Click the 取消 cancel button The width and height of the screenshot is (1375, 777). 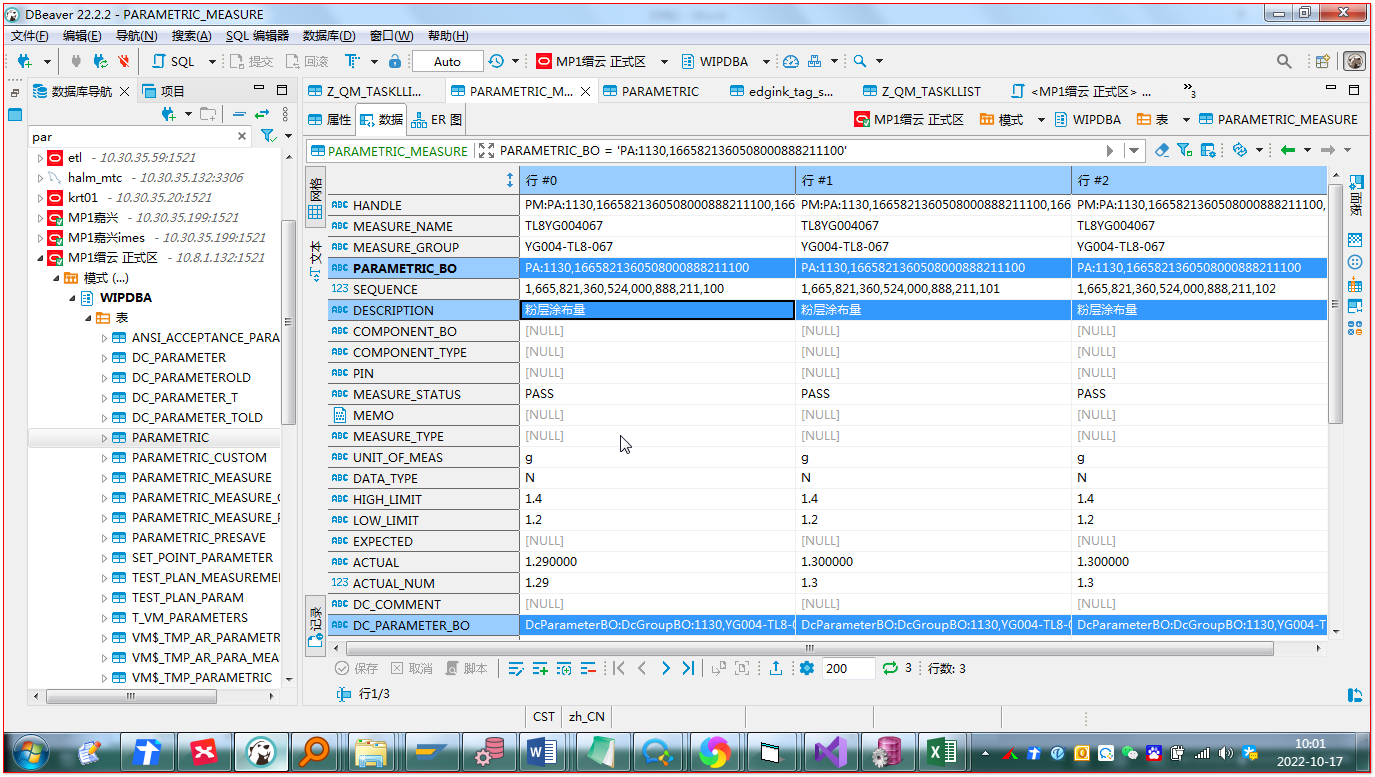[x=412, y=668]
